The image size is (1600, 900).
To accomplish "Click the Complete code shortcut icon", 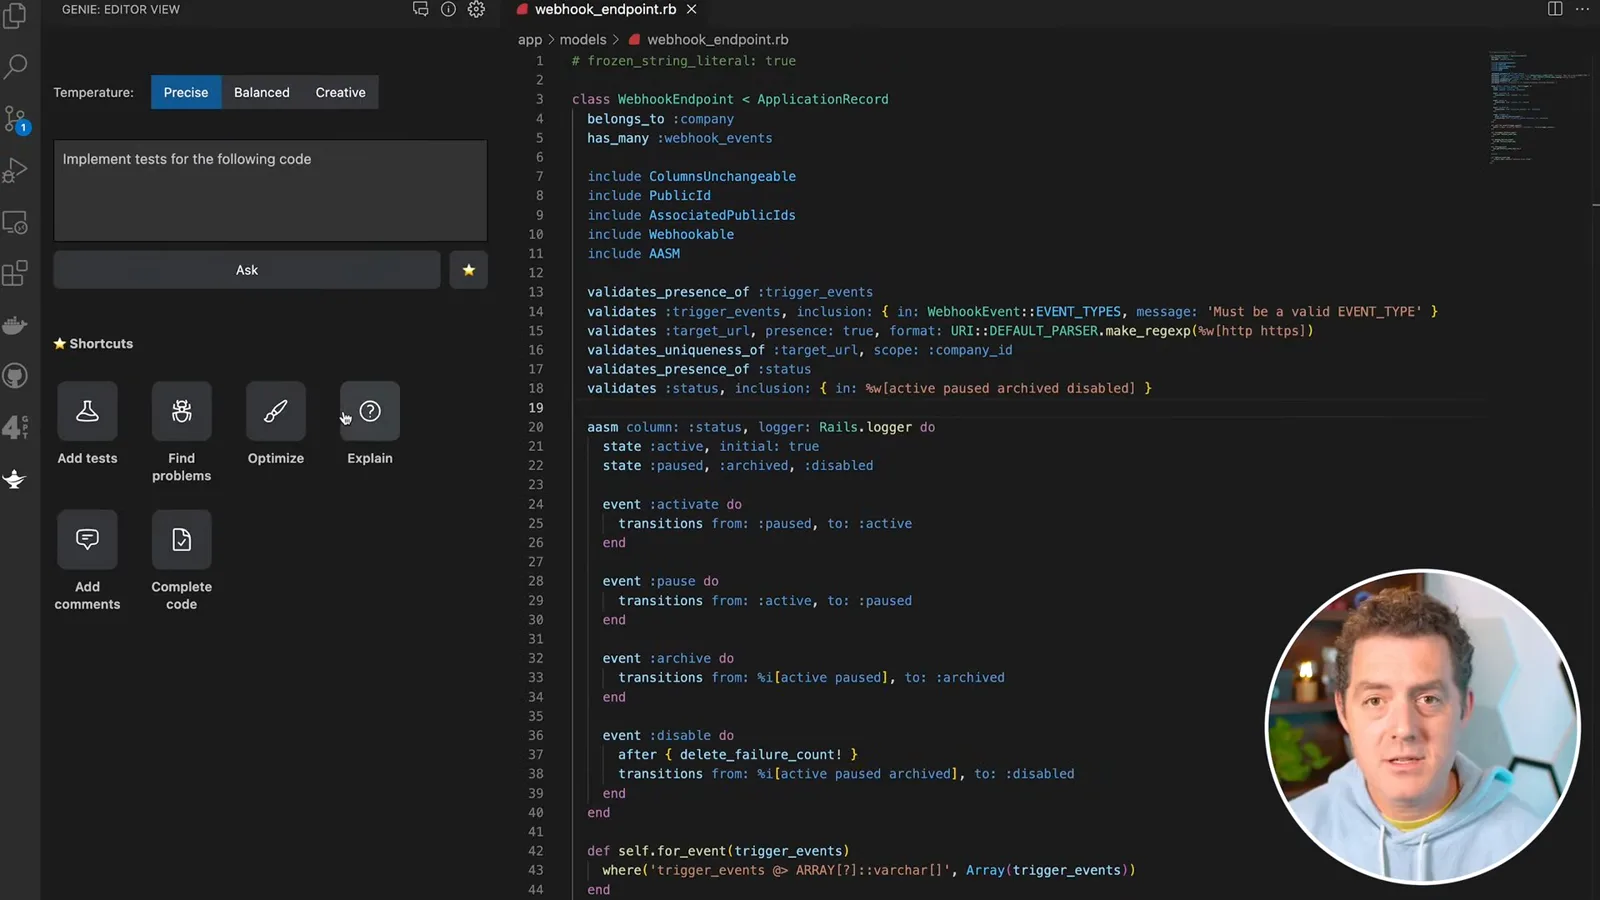I will pyautogui.click(x=181, y=540).
